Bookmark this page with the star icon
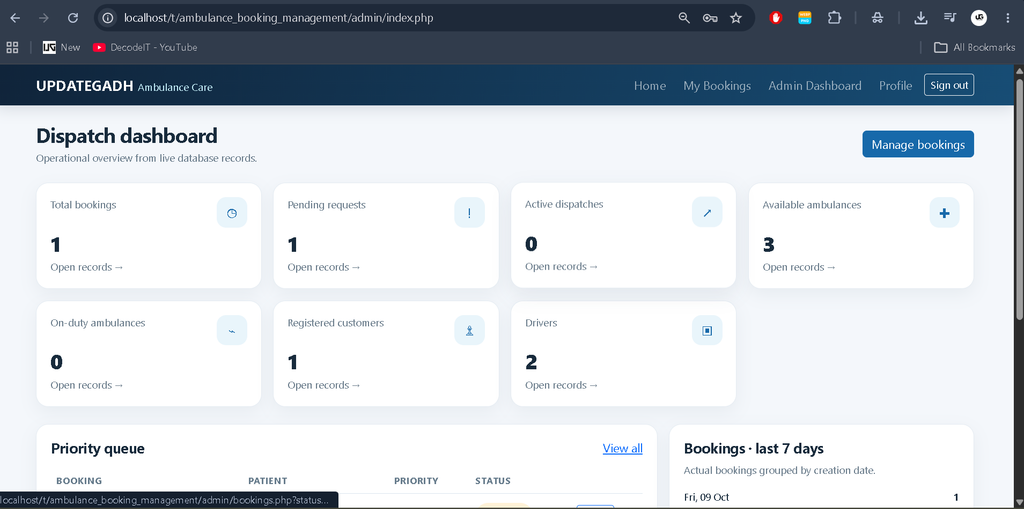 tap(736, 18)
